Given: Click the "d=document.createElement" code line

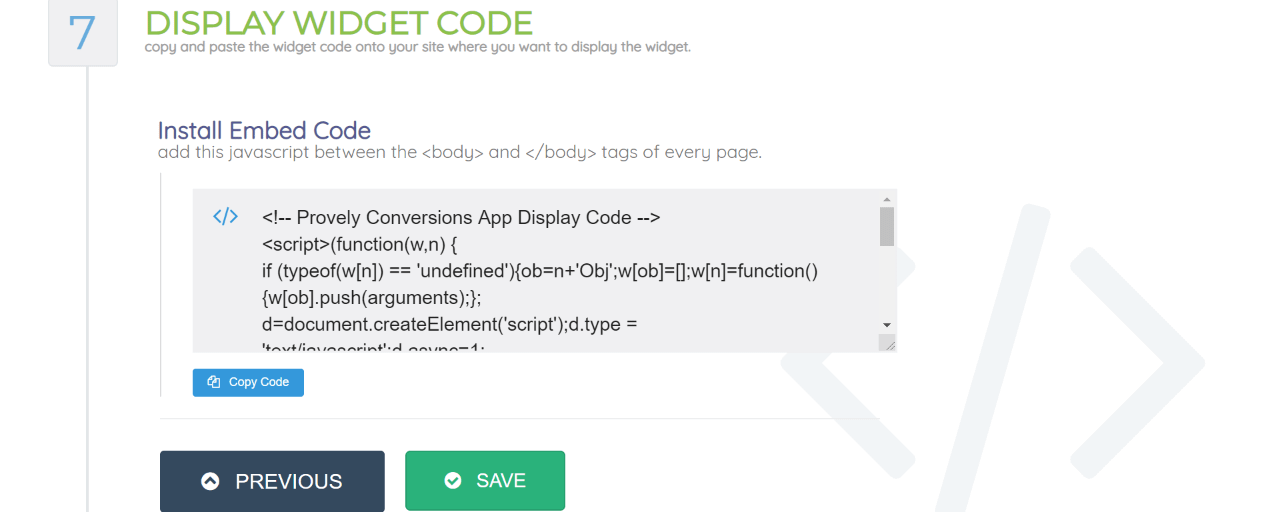Looking at the screenshot, I should tap(449, 324).
